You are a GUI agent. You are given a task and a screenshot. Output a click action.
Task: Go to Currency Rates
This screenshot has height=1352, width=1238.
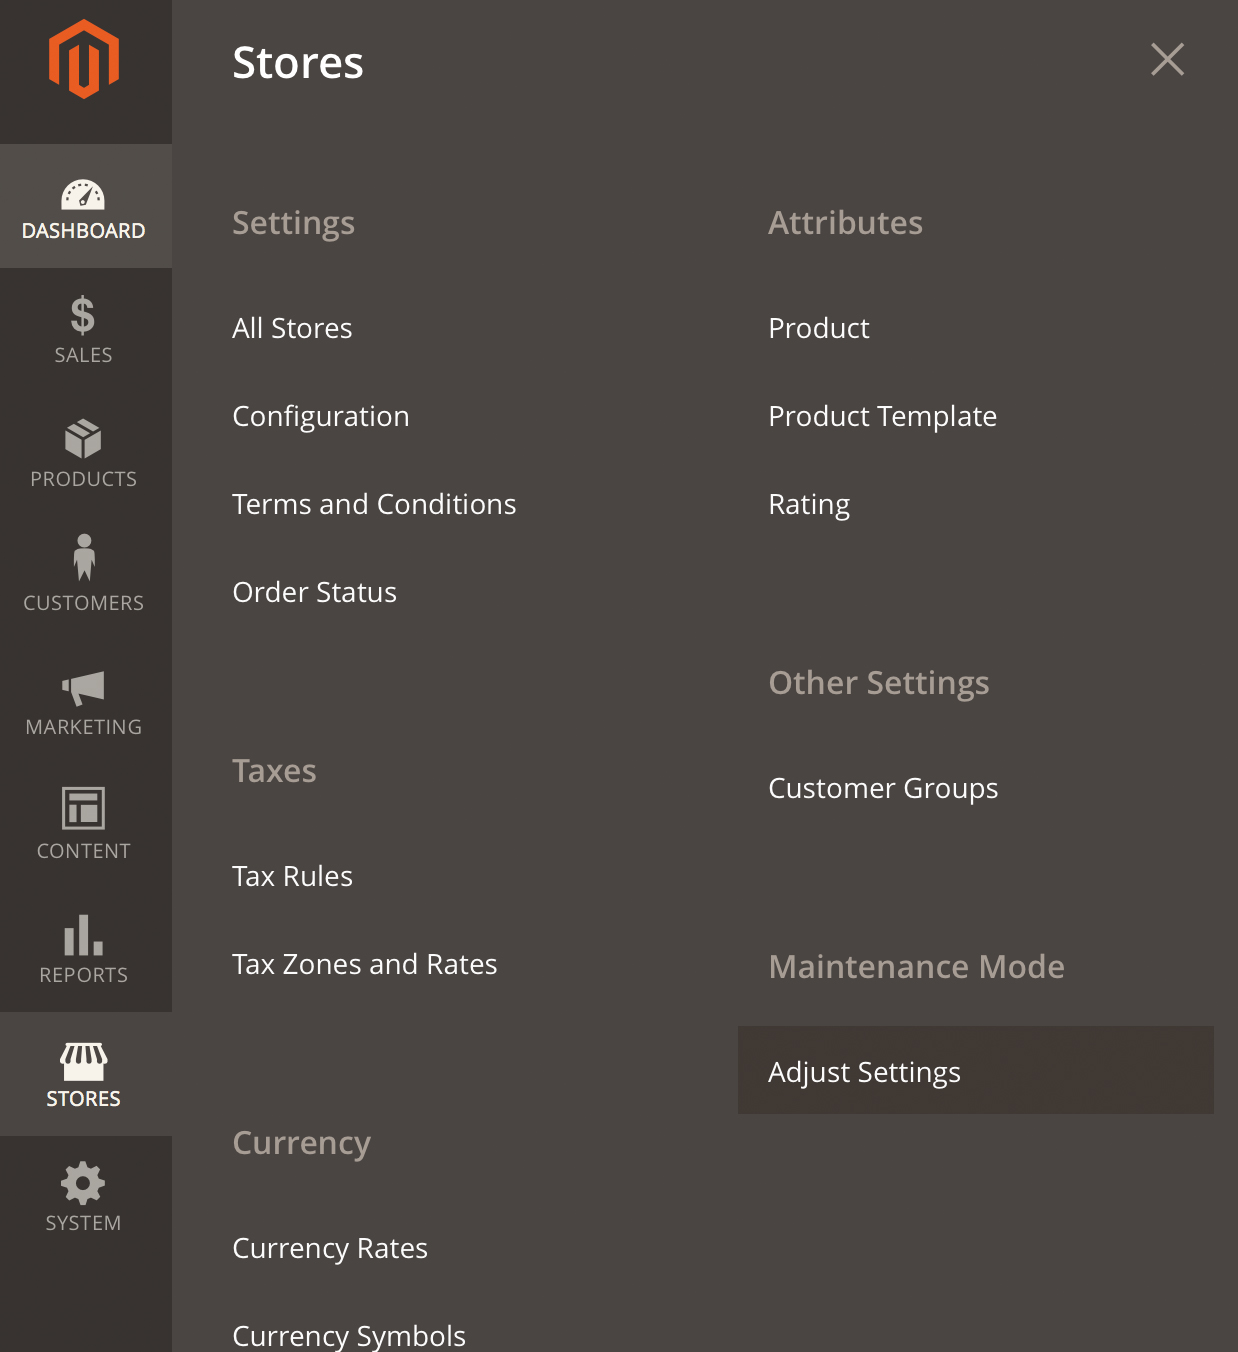[x=330, y=1248]
